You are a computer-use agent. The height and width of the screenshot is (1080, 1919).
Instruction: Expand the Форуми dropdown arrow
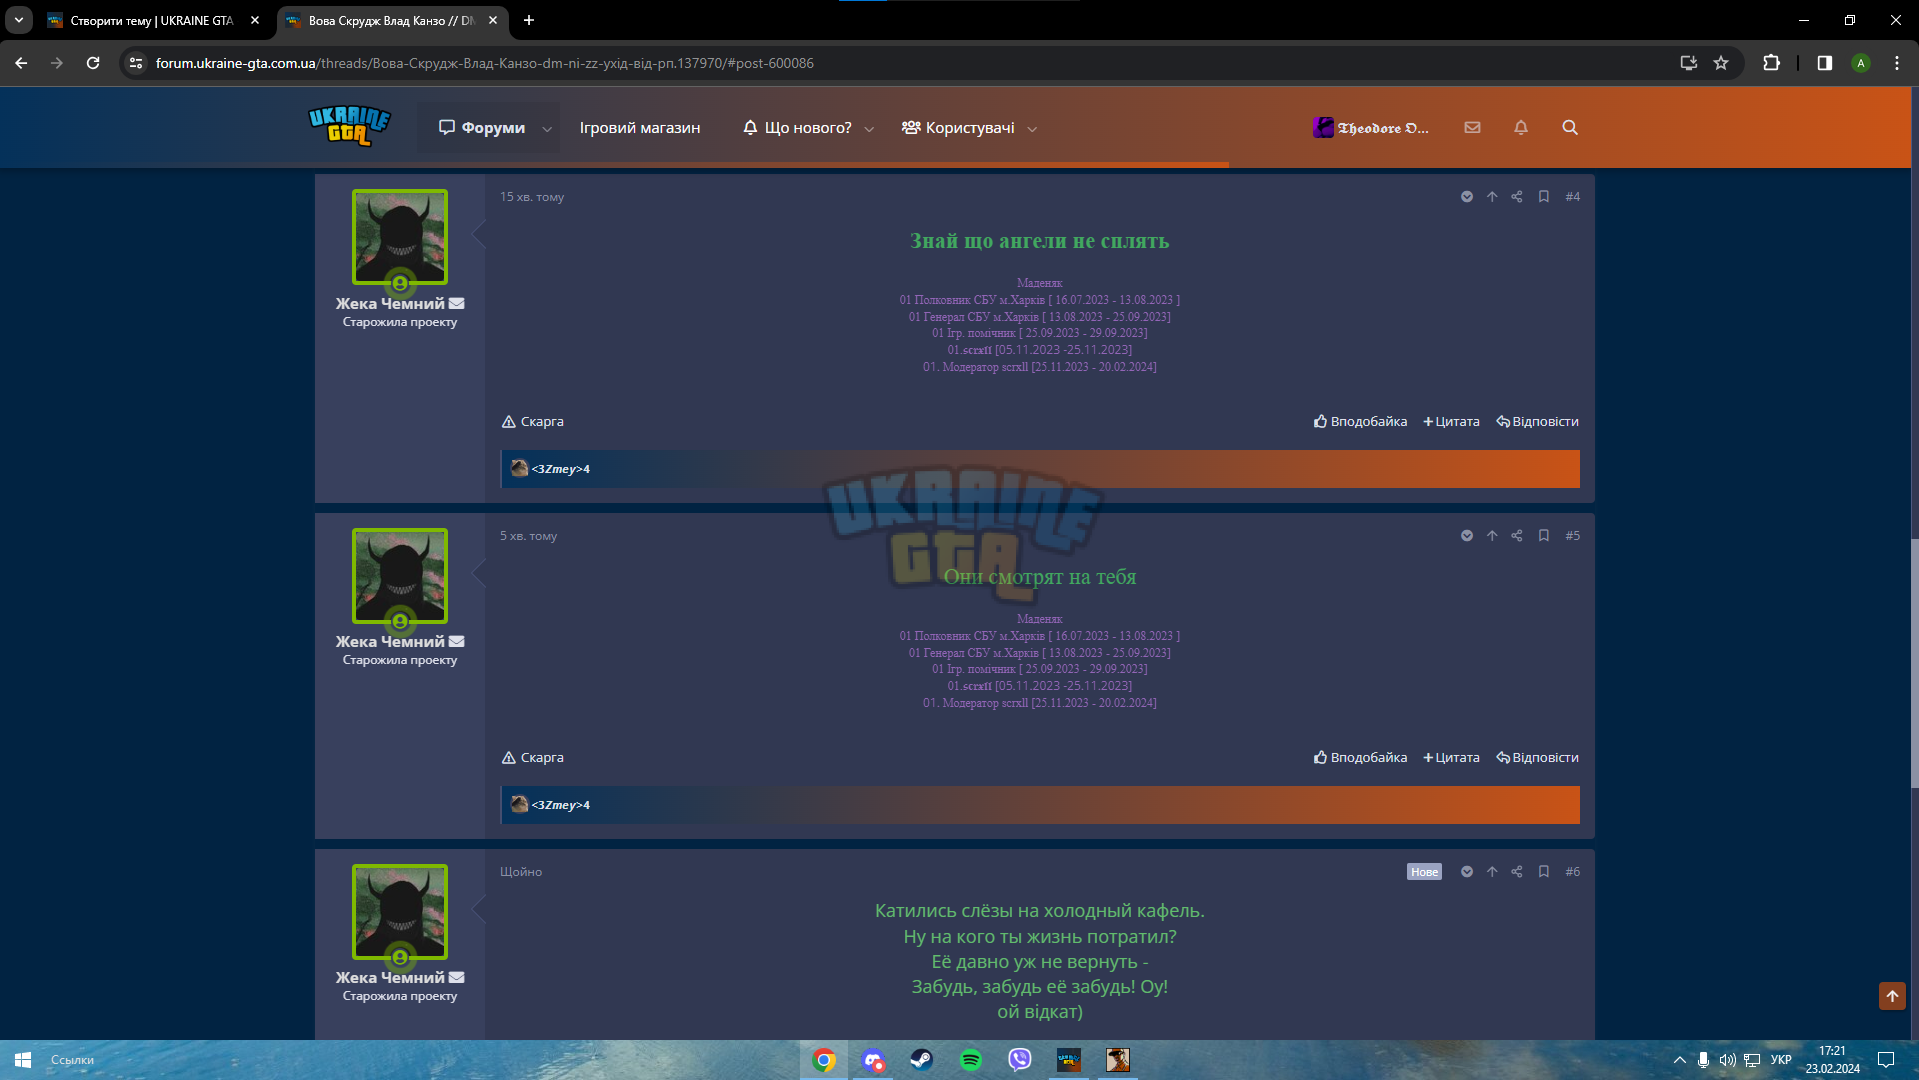547,129
